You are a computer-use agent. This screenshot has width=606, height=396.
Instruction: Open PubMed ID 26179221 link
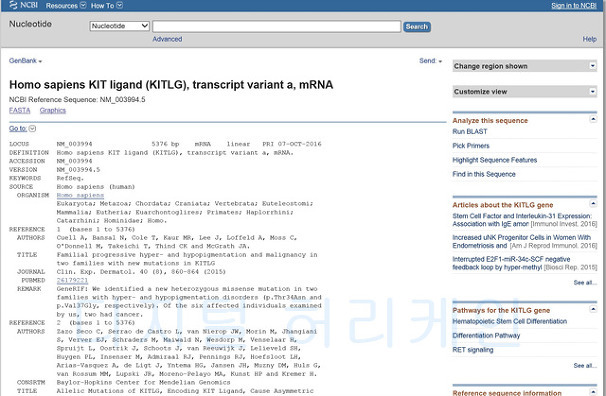coord(72,280)
